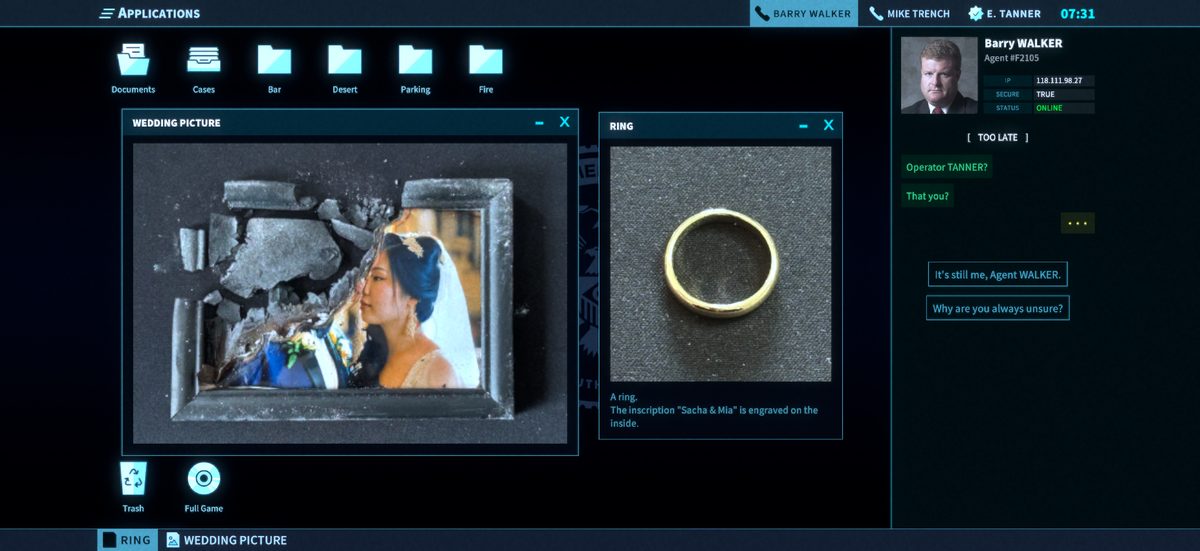Click the TOO LATE conversation label
The height and width of the screenshot is (551, 1200).
[x=997, y=137]
